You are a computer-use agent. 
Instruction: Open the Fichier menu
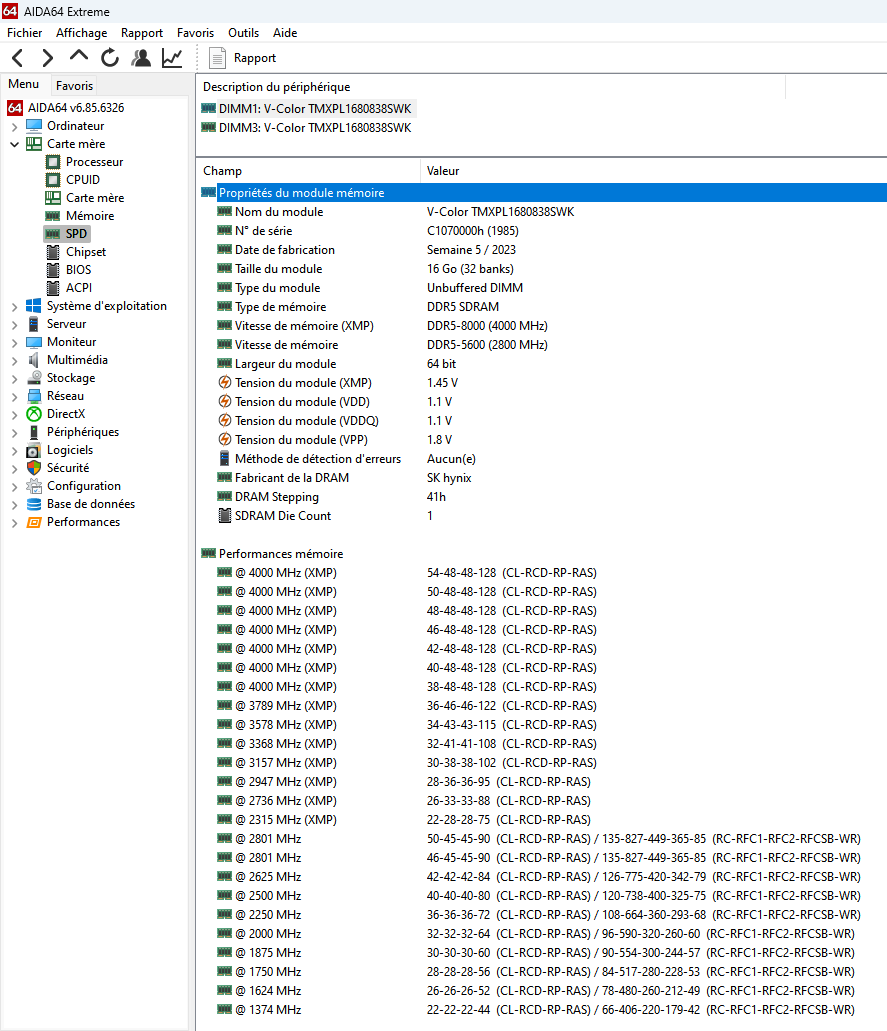tap(24, 33)
